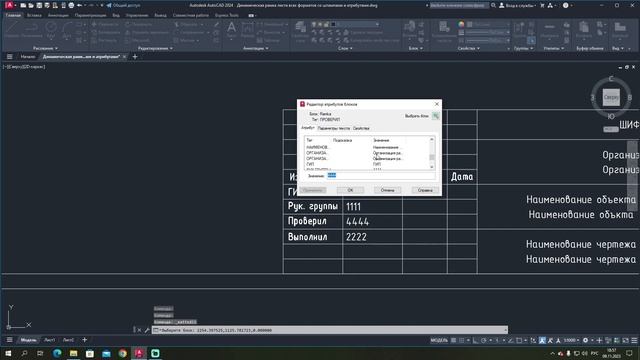Image resolution: width=640 pixels, height=360 pixels.
Task: Expand the Утилиты panel dropdown
Action: click(x=554, y=48)
